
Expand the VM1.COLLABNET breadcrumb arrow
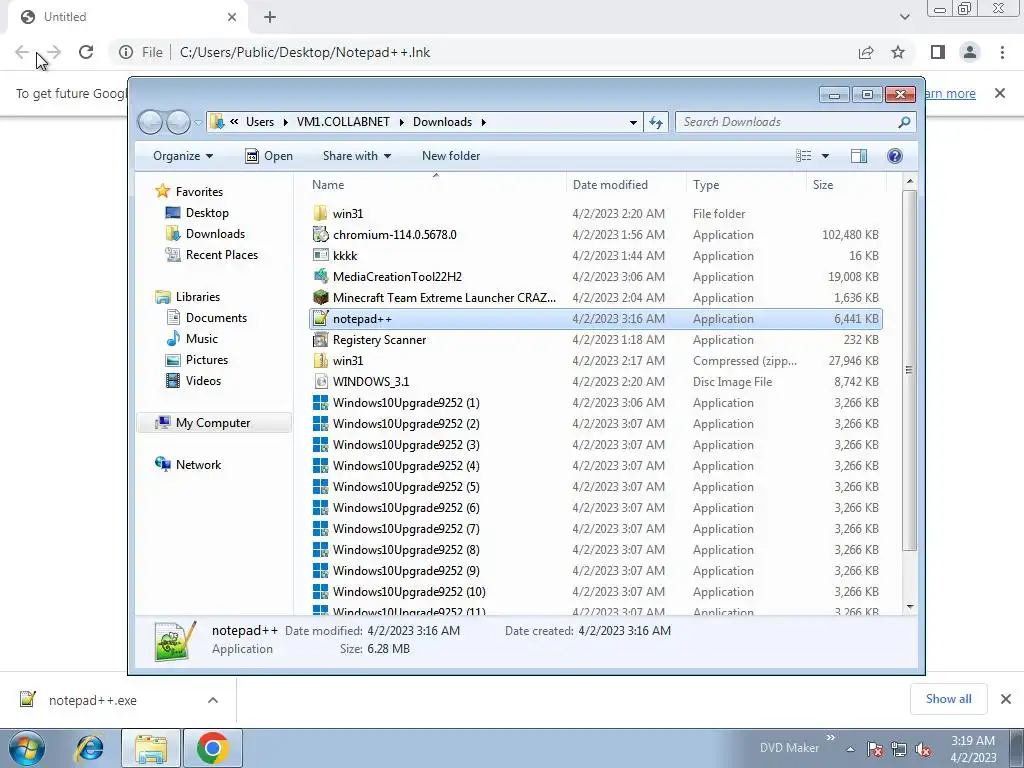coord(401,122)
